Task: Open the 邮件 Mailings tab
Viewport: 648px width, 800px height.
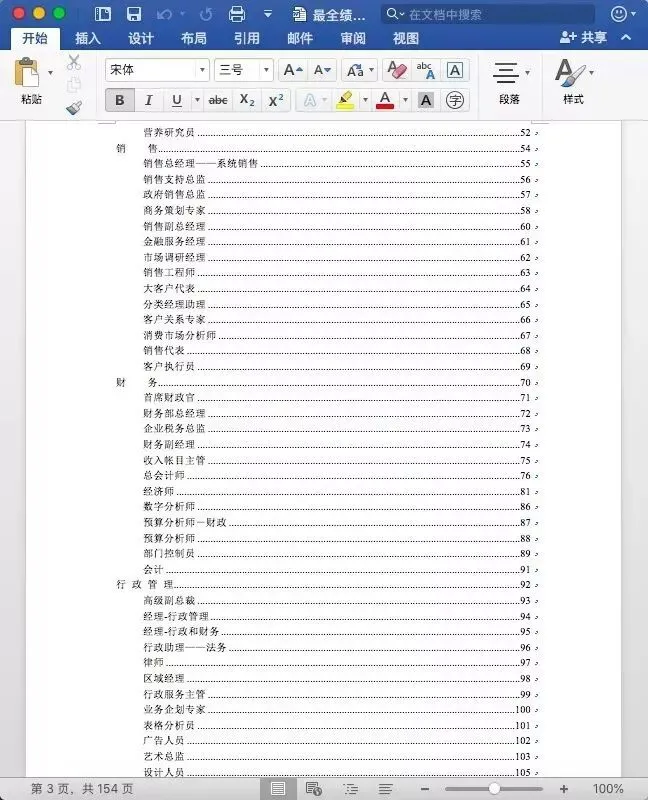Action: (x=300, y=38)
